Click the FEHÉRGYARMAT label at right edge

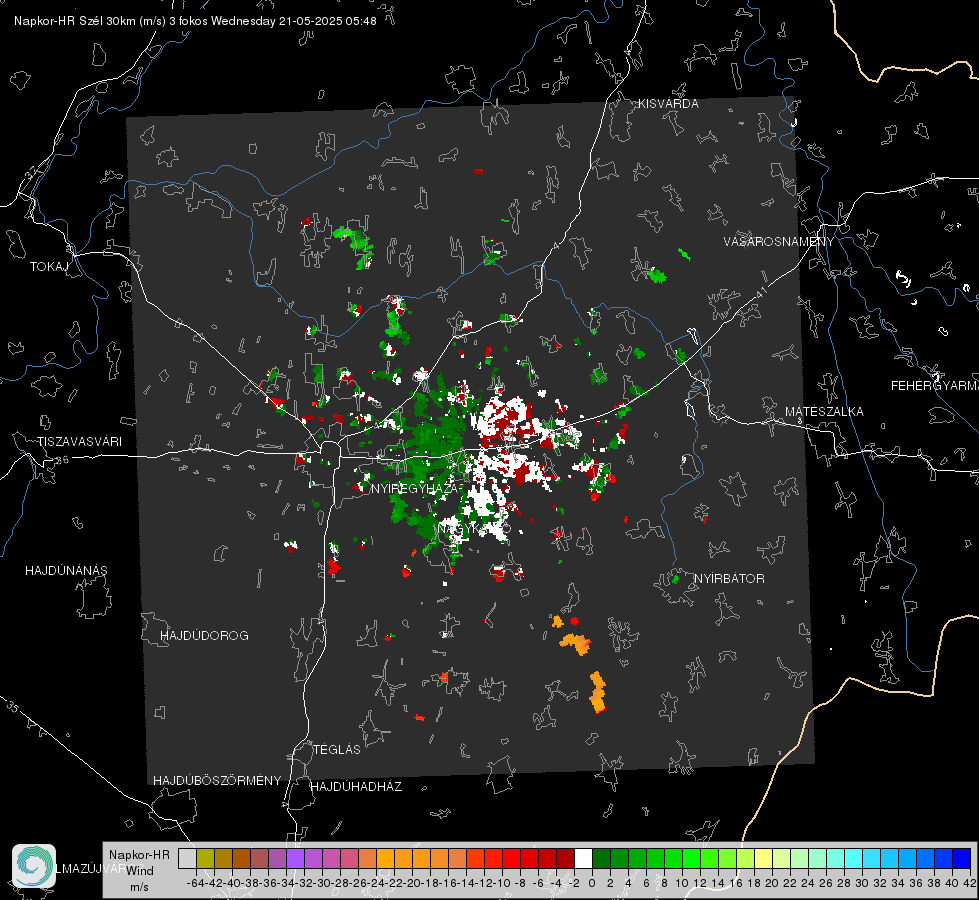coord(934,386)
